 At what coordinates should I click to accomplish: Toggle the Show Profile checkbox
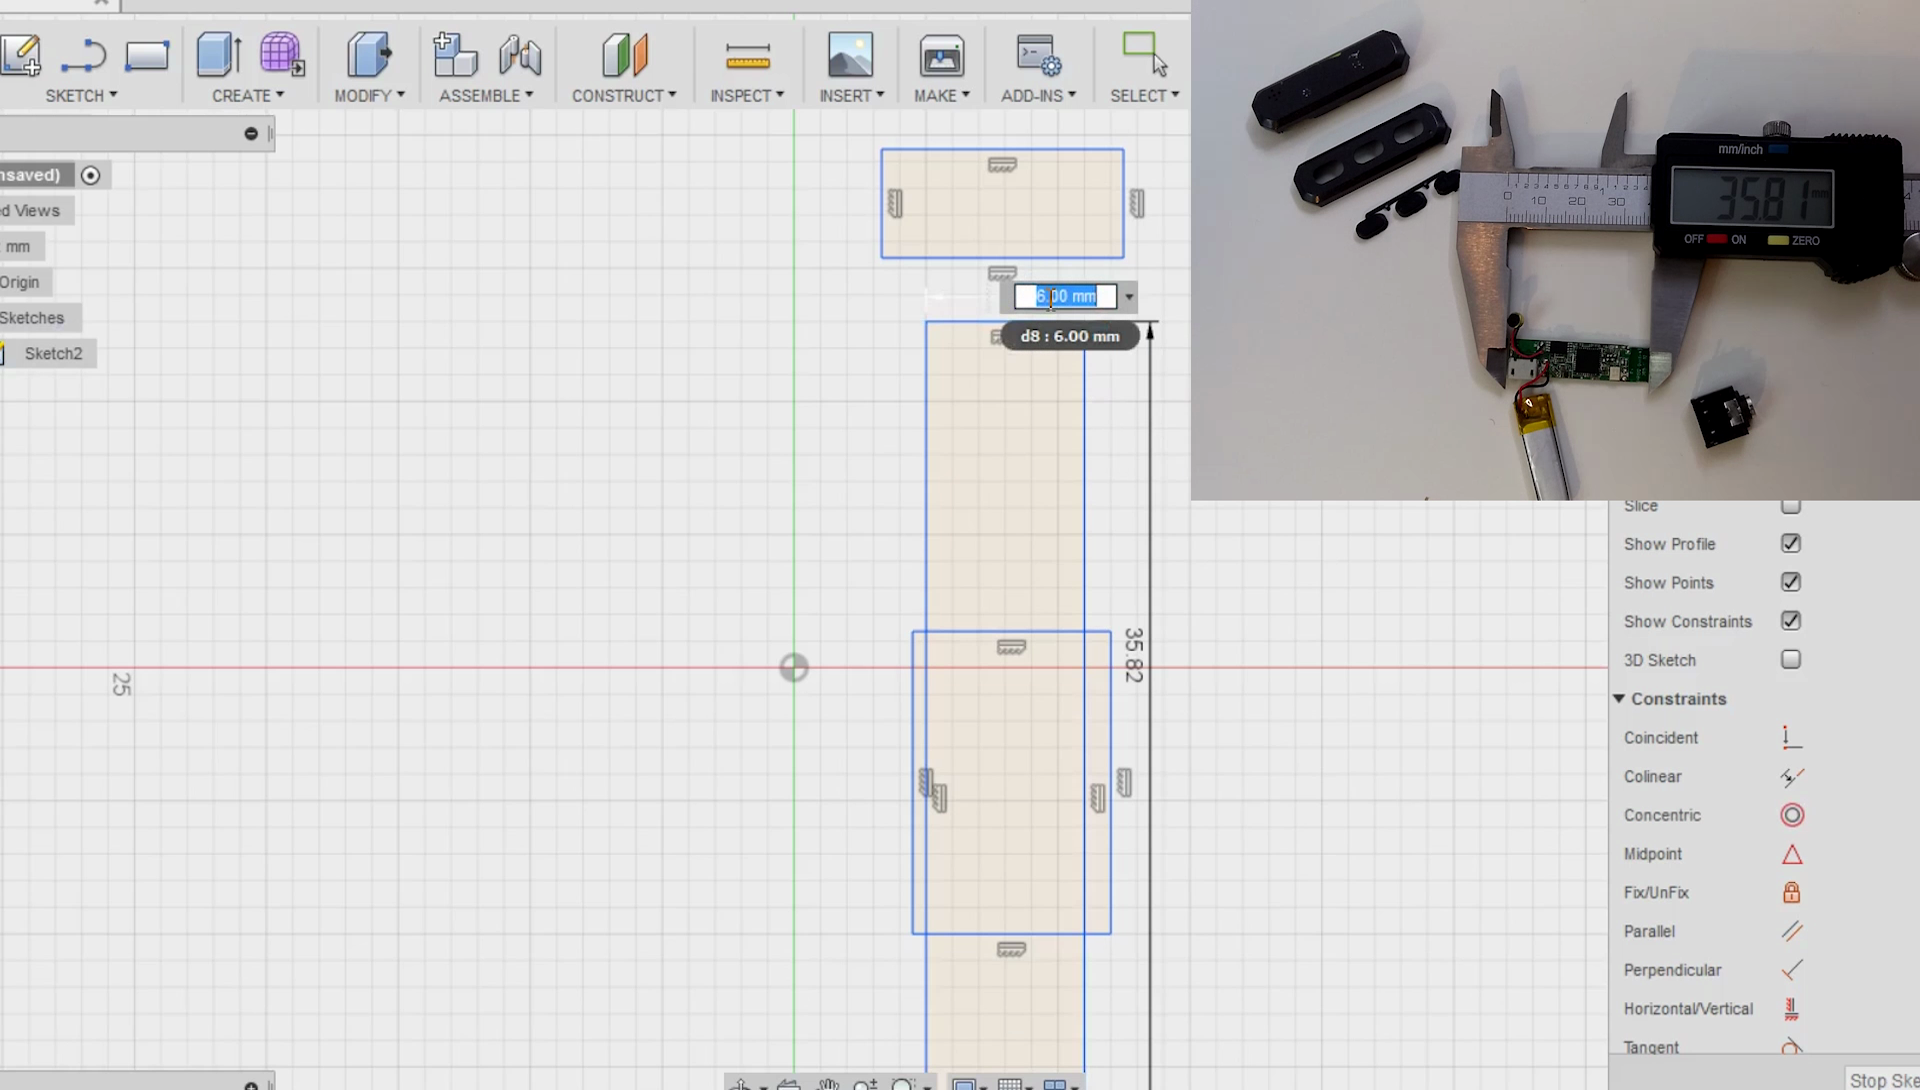click(x=1790, y=543)
